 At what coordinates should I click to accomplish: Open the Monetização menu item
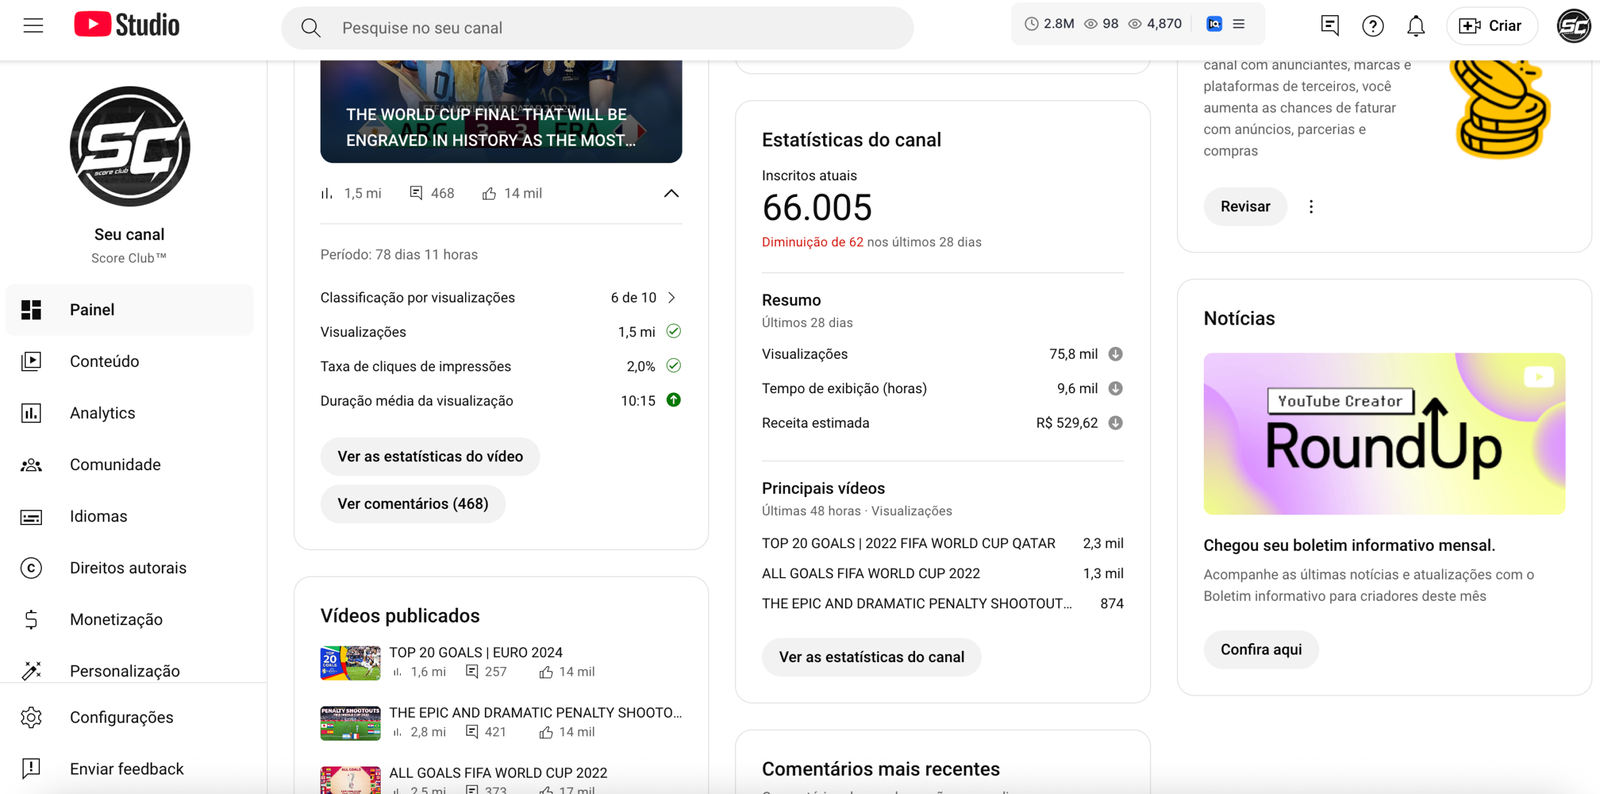tap(116, 620)
